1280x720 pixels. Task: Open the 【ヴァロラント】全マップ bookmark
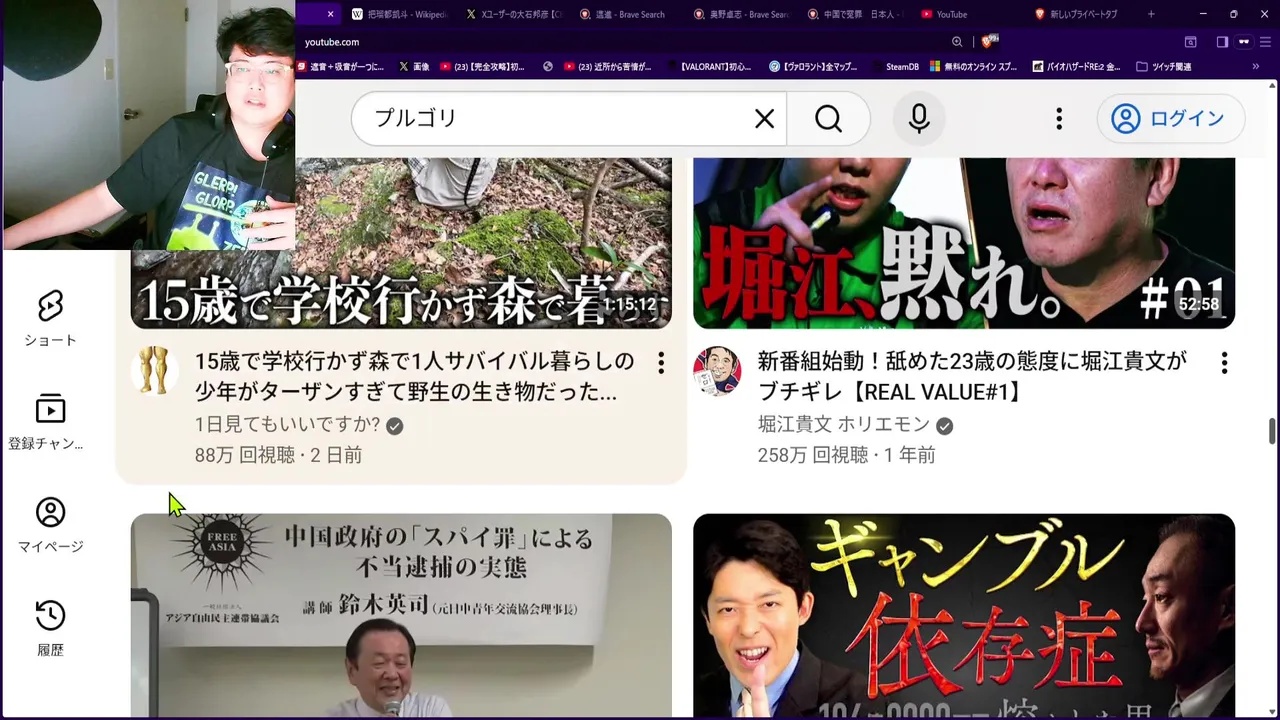tap(814, 67)
